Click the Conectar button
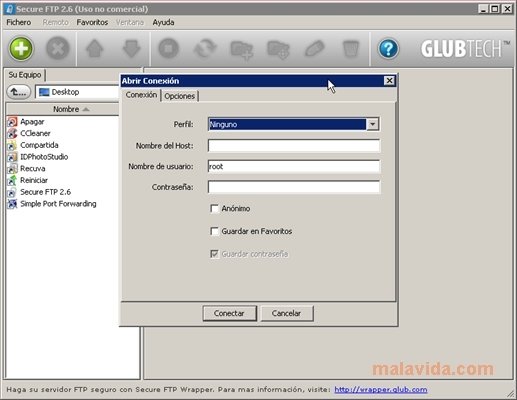This screenshot has height=400, width=517. [229, 313]
